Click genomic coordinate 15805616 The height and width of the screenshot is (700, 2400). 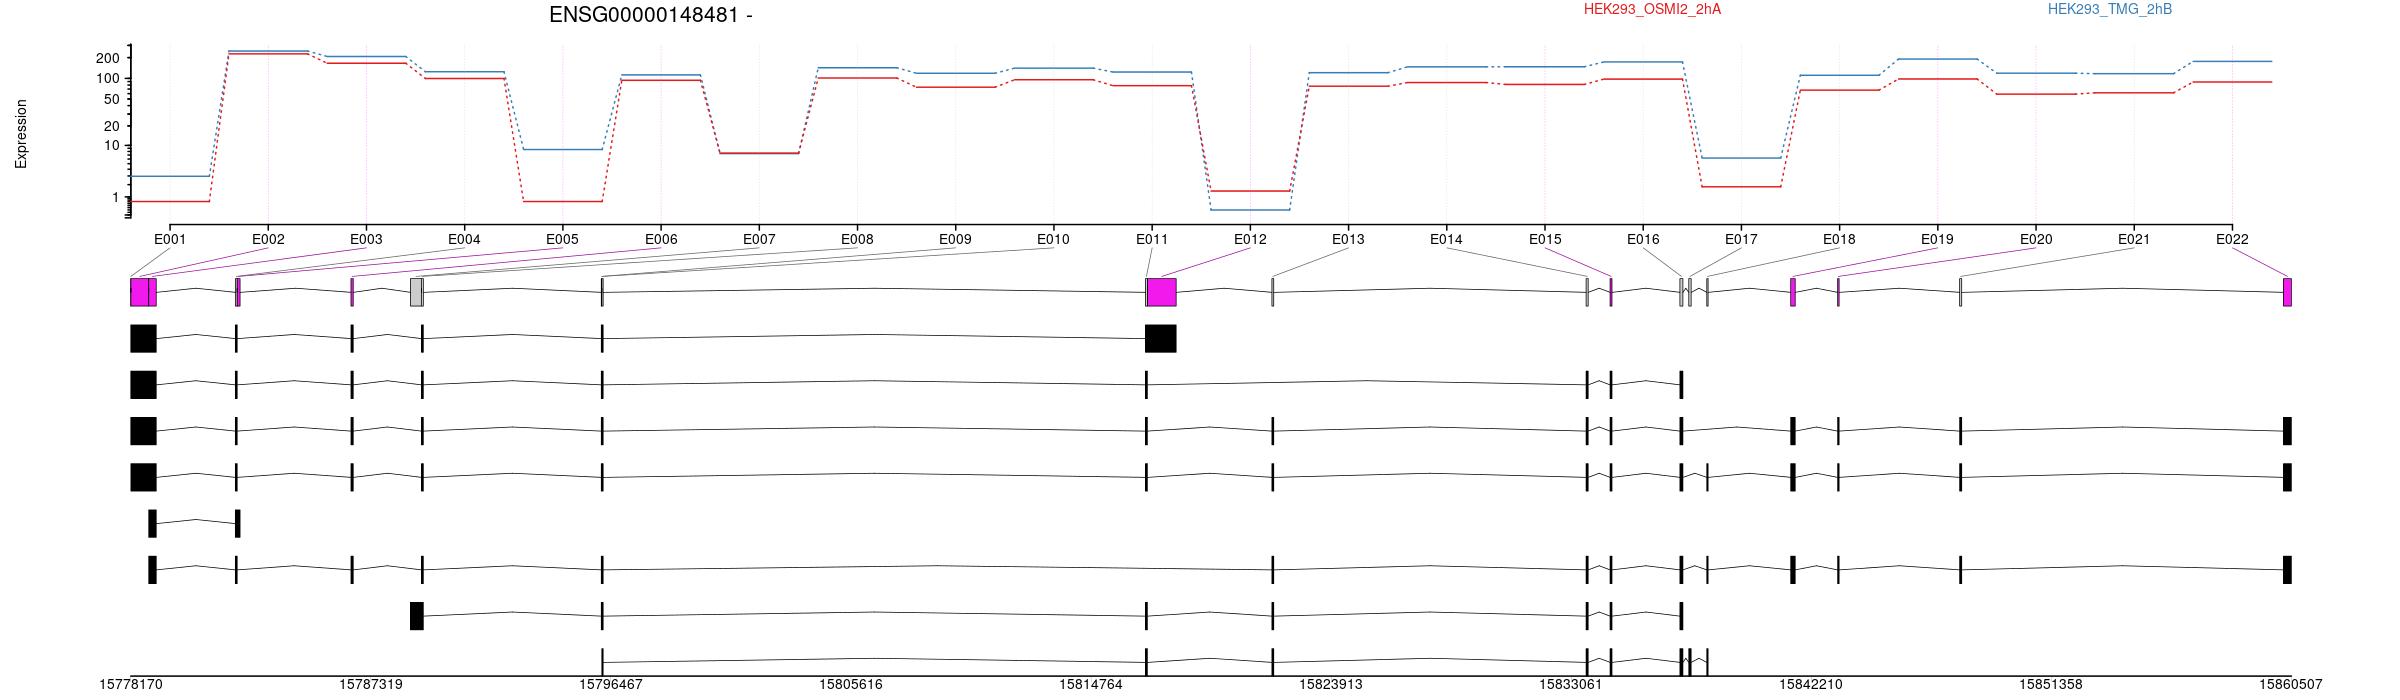click(851, 685)
